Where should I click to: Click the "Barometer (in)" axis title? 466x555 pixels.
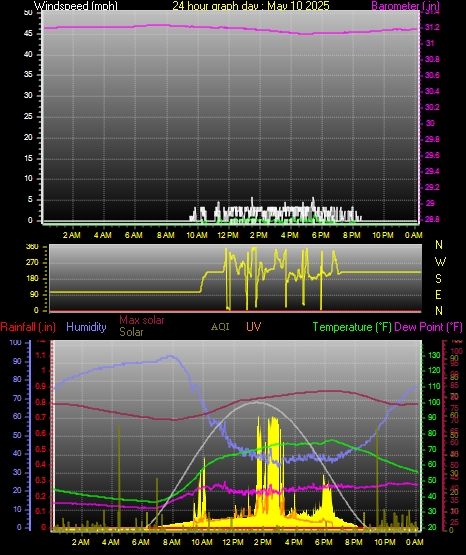(405, 6)
